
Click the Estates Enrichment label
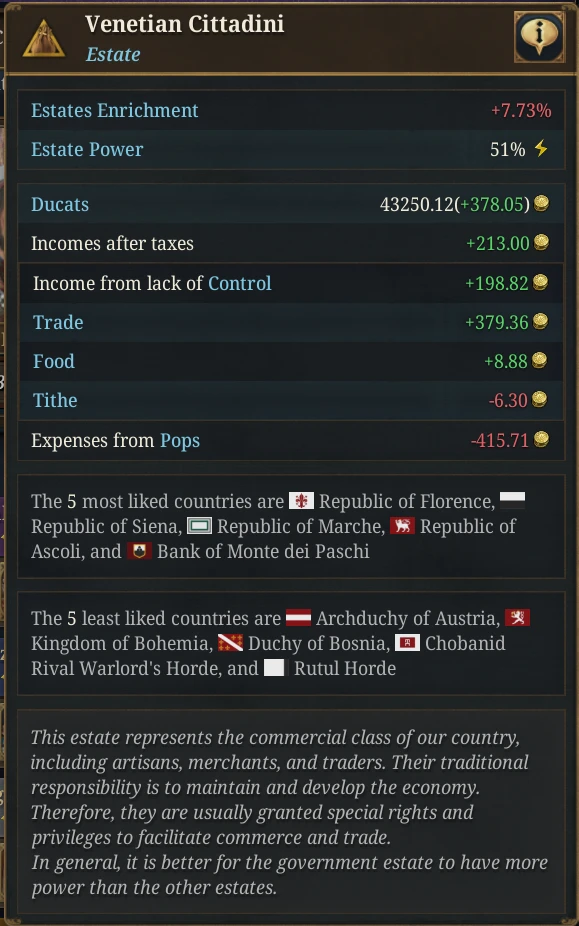pos(115,110)
